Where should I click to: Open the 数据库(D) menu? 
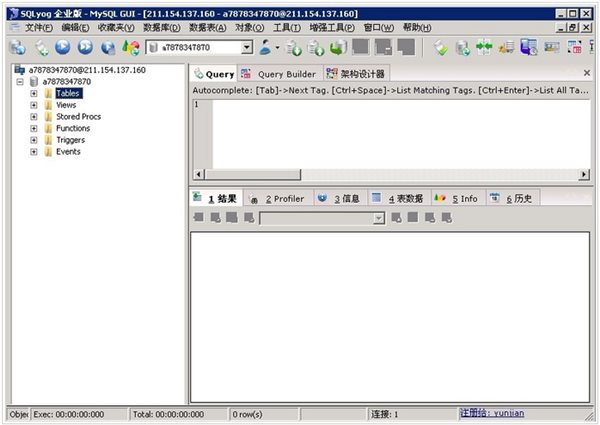162,28
